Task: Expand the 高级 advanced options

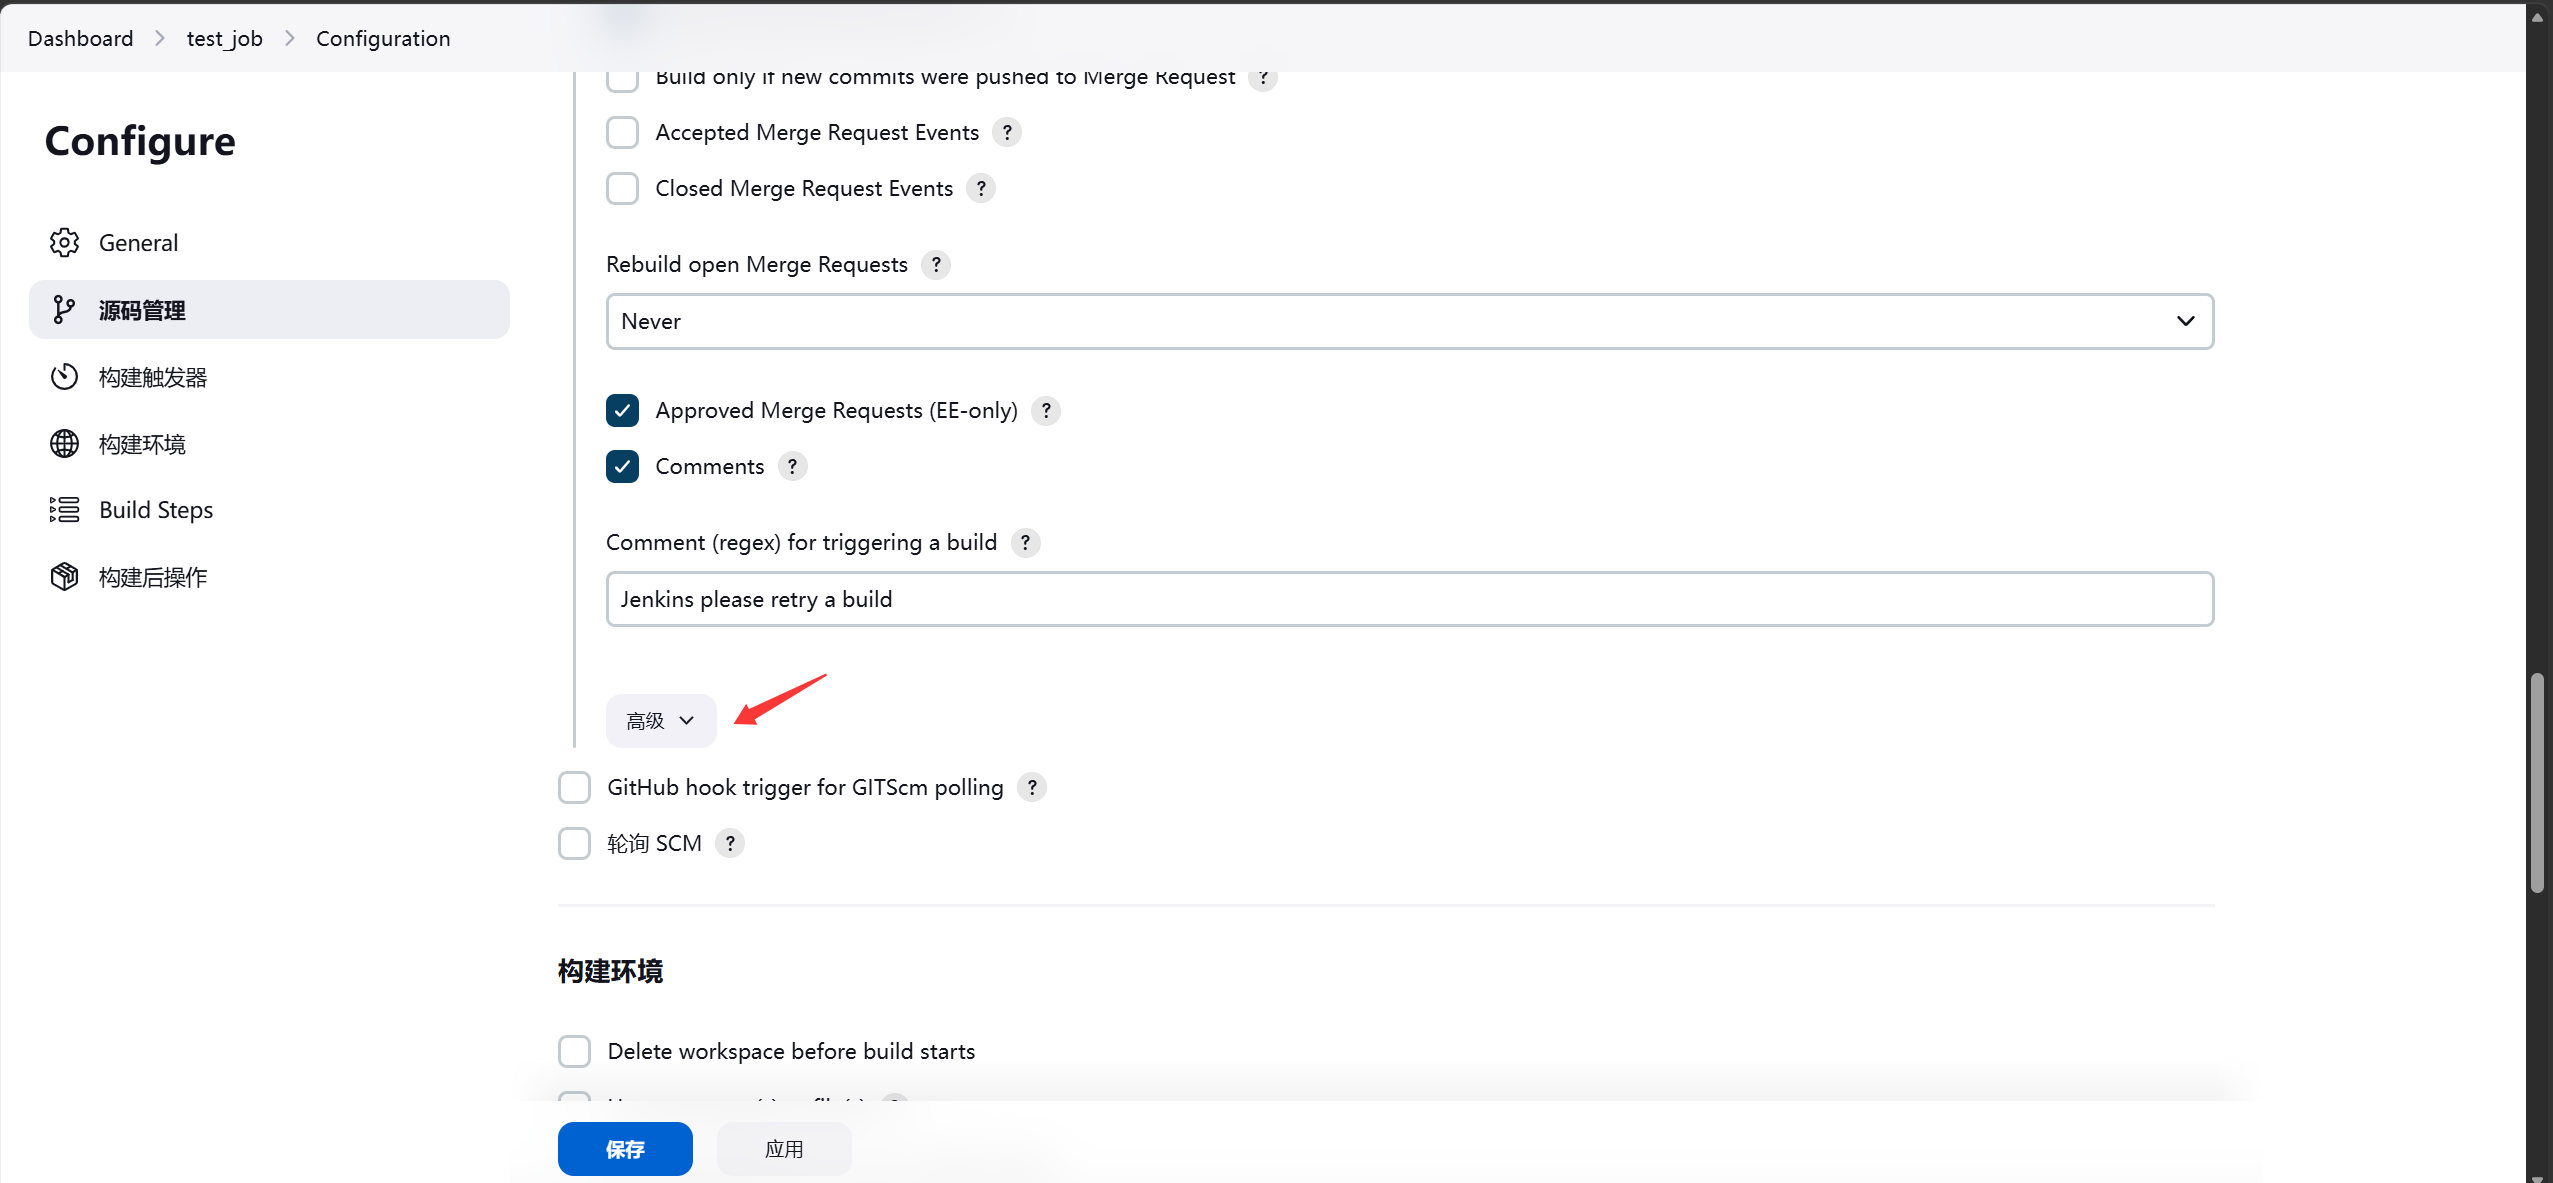Action: [661, 721]
